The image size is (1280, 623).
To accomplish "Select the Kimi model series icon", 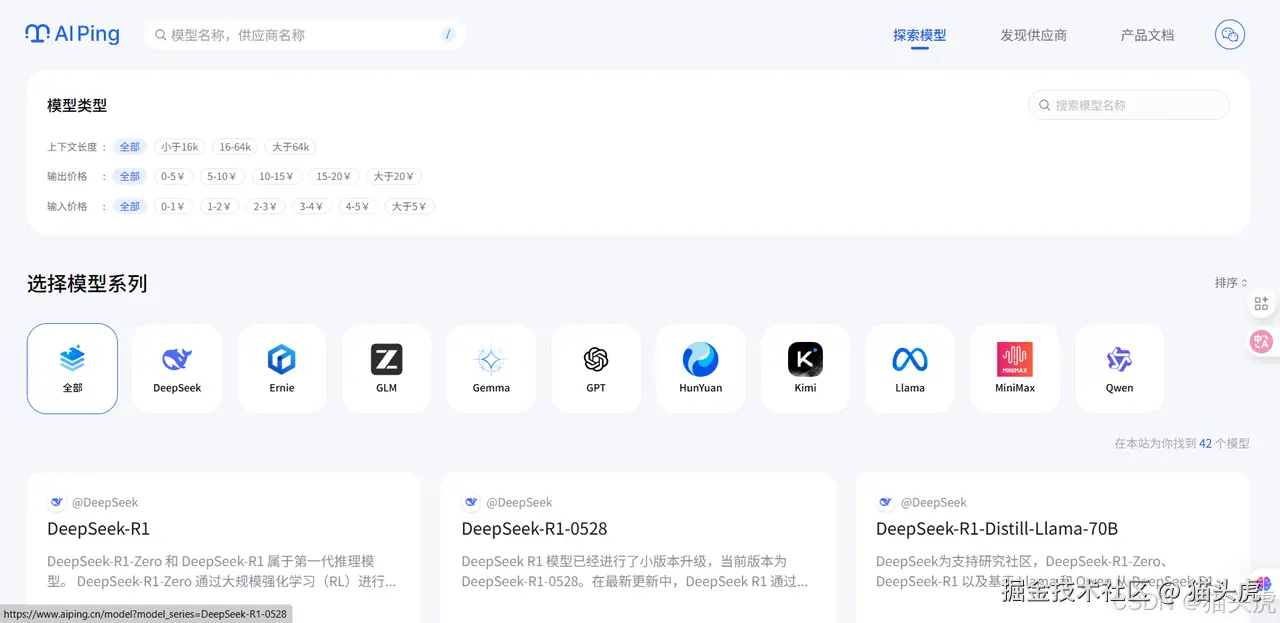I will click(805, 367).
